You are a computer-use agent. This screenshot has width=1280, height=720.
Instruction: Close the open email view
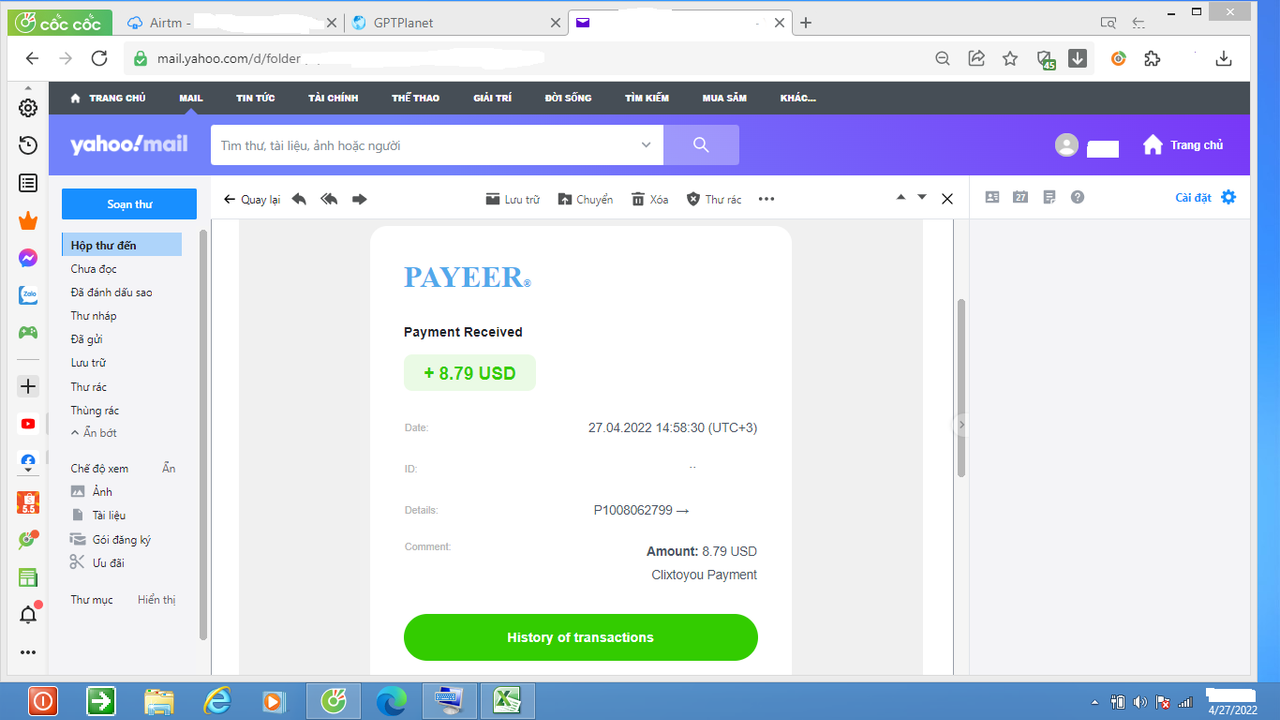point(947,199)
